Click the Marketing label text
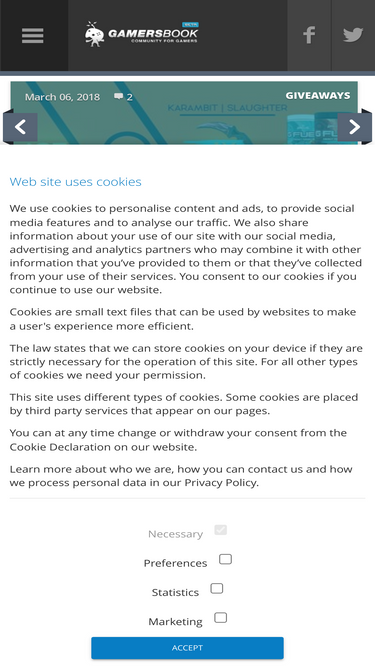Image resolution: width=375 pixels, height=667 pixels. pos(175,622)
